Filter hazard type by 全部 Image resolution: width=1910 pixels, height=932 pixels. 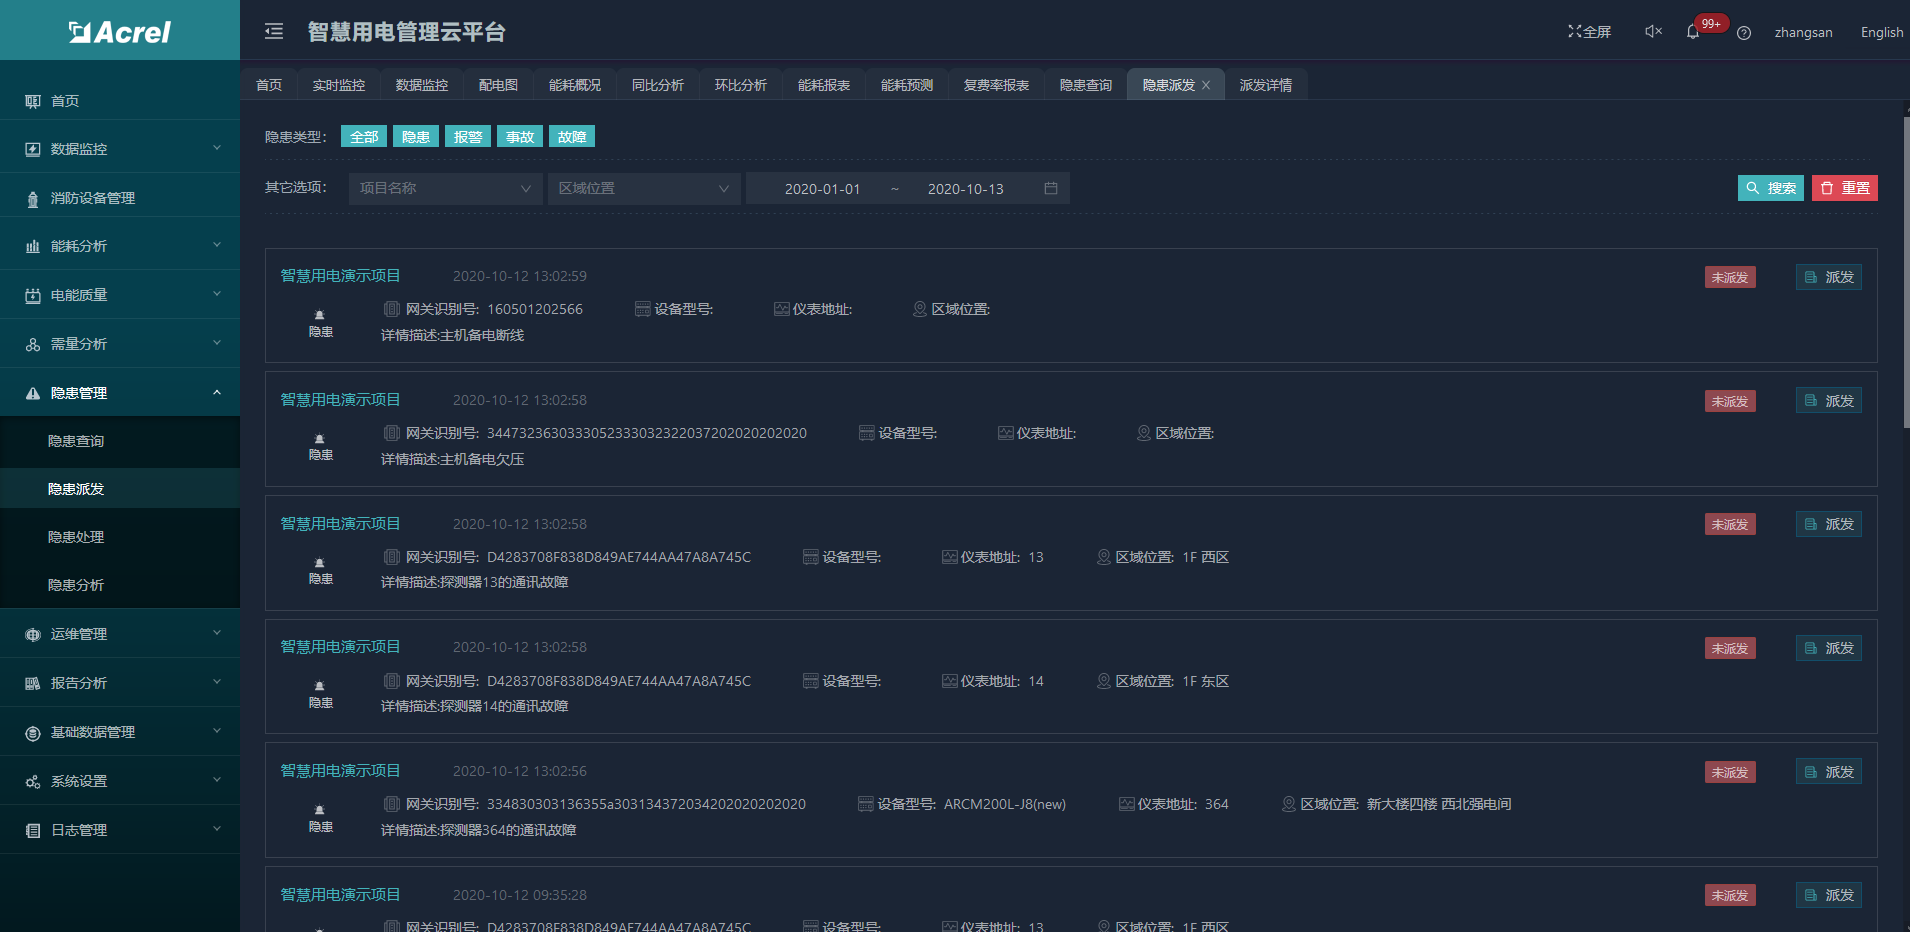[x=364, y=137]
